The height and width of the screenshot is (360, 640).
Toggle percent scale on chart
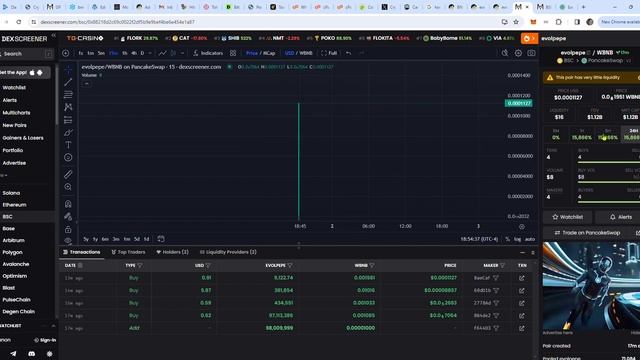click(x=507, y=239)
